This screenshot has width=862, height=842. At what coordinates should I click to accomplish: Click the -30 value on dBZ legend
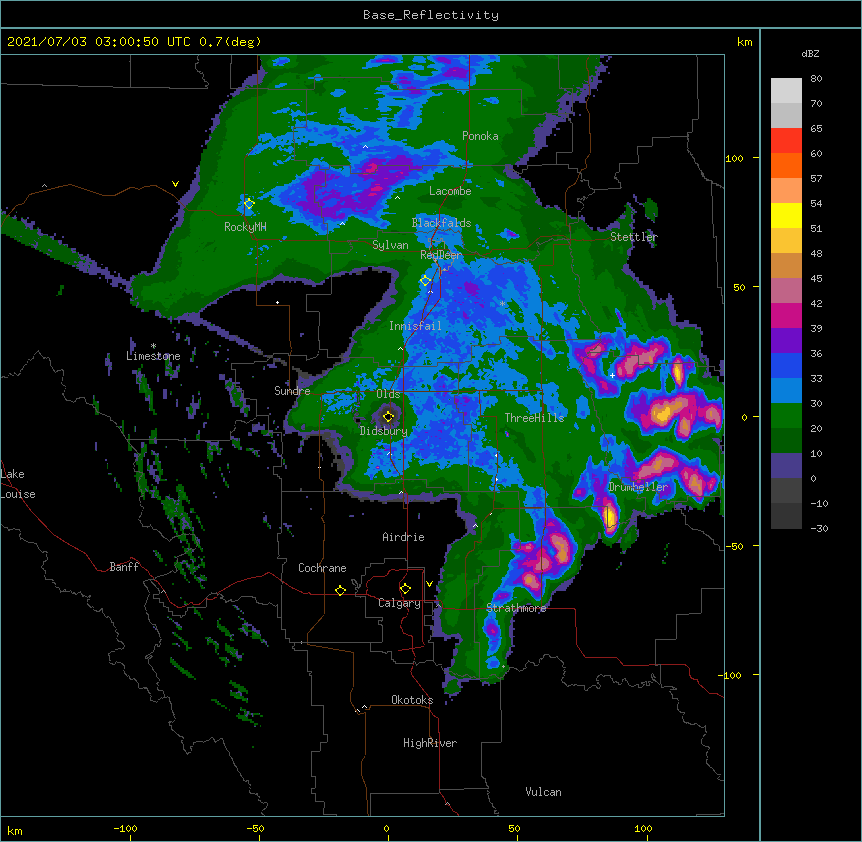[x=819, y=528]
